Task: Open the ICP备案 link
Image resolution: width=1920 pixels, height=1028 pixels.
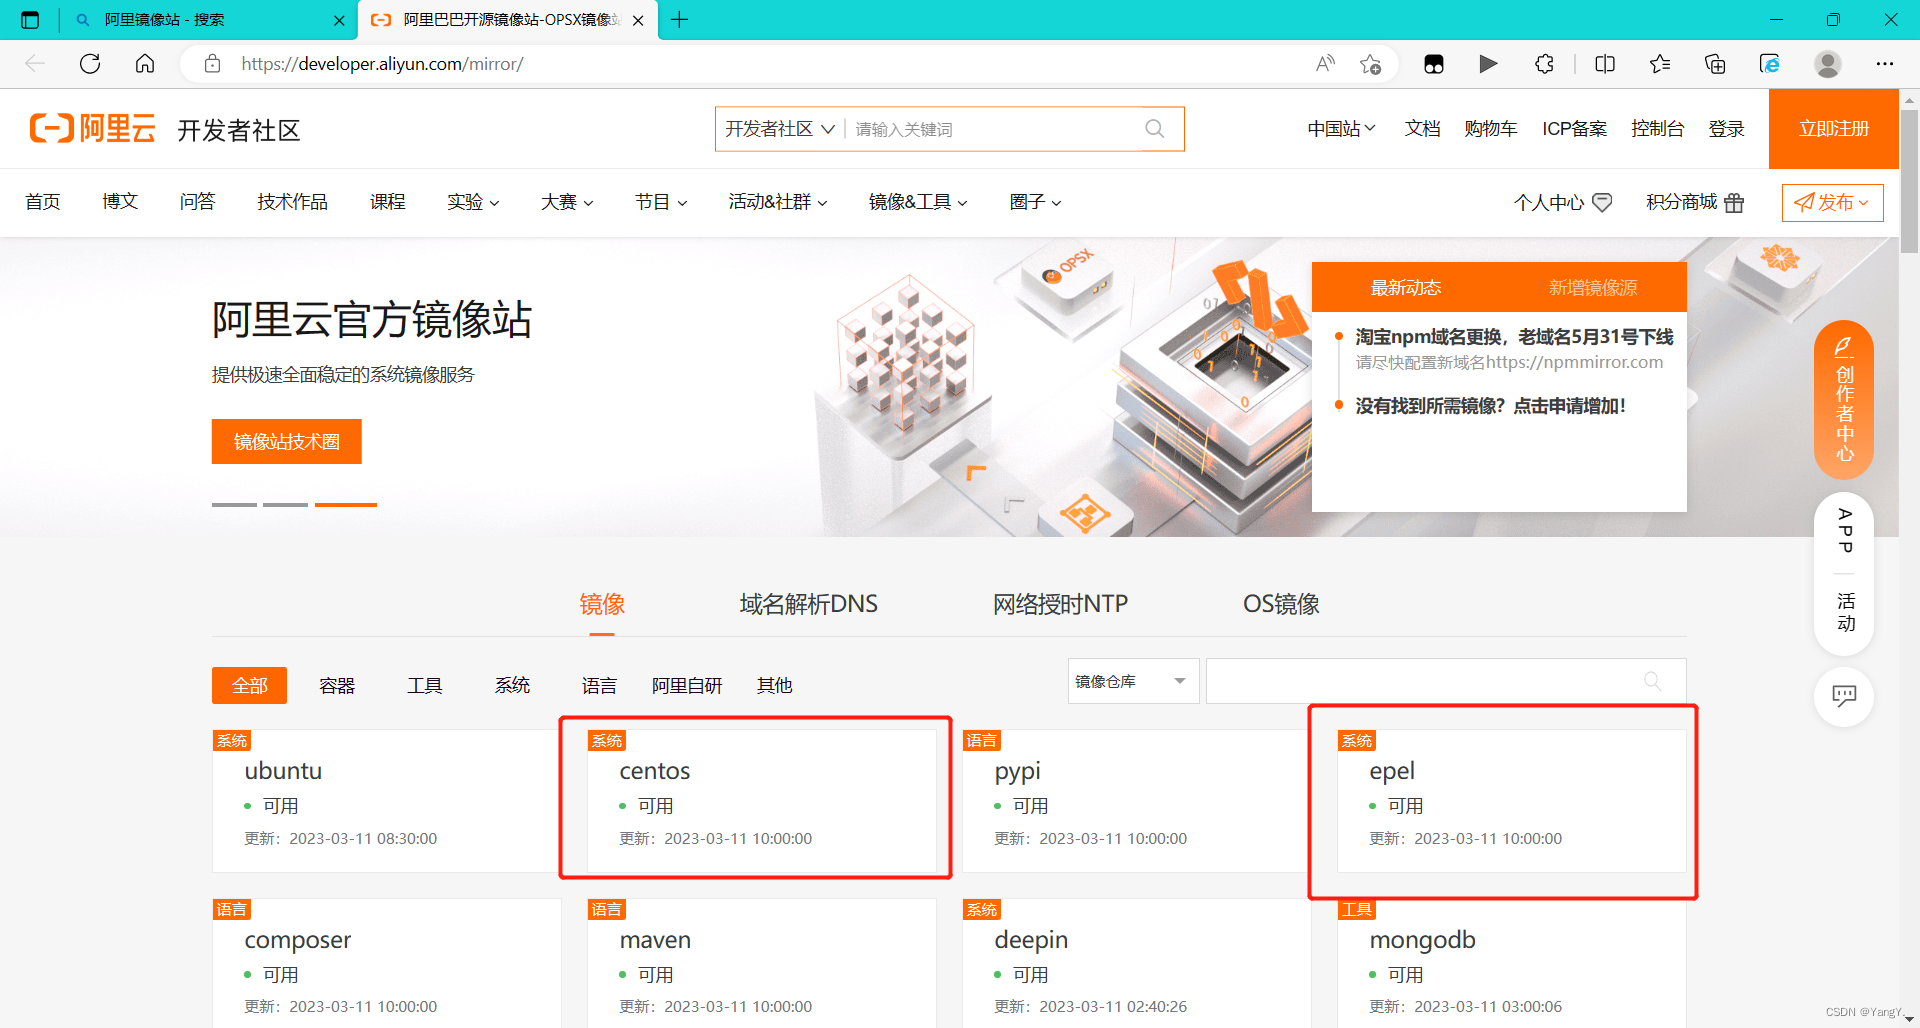Action: click(1574, 129)
